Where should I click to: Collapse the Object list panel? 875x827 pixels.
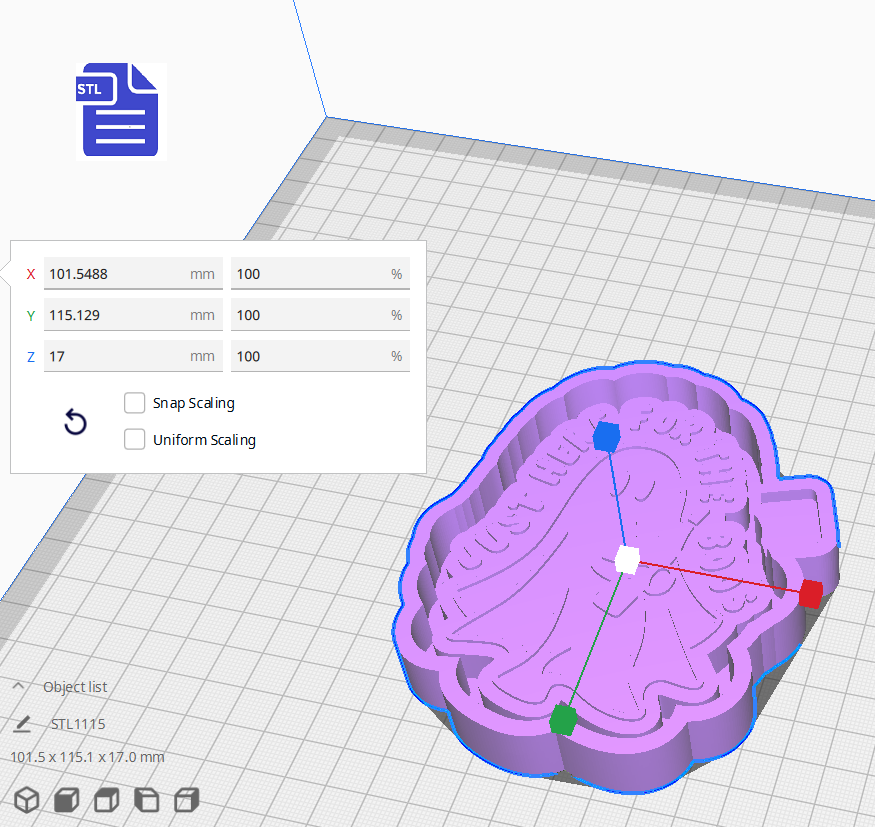click(x=17, y=686)
